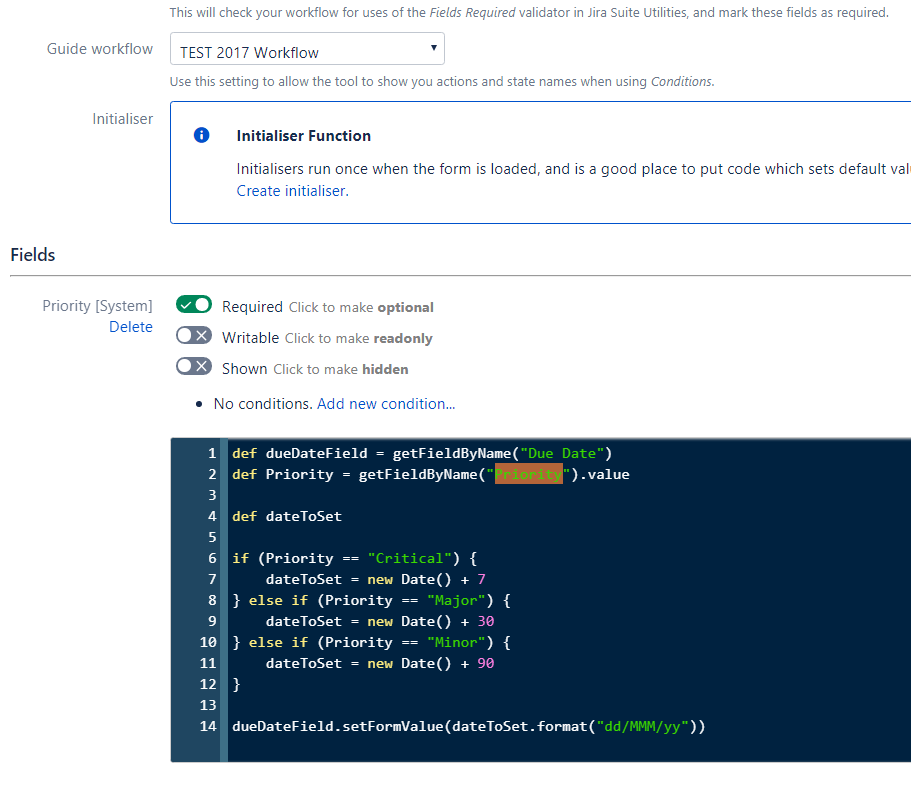Click Add new condition link
This screenshot has width=911, height=789.
tap(386, 404)
